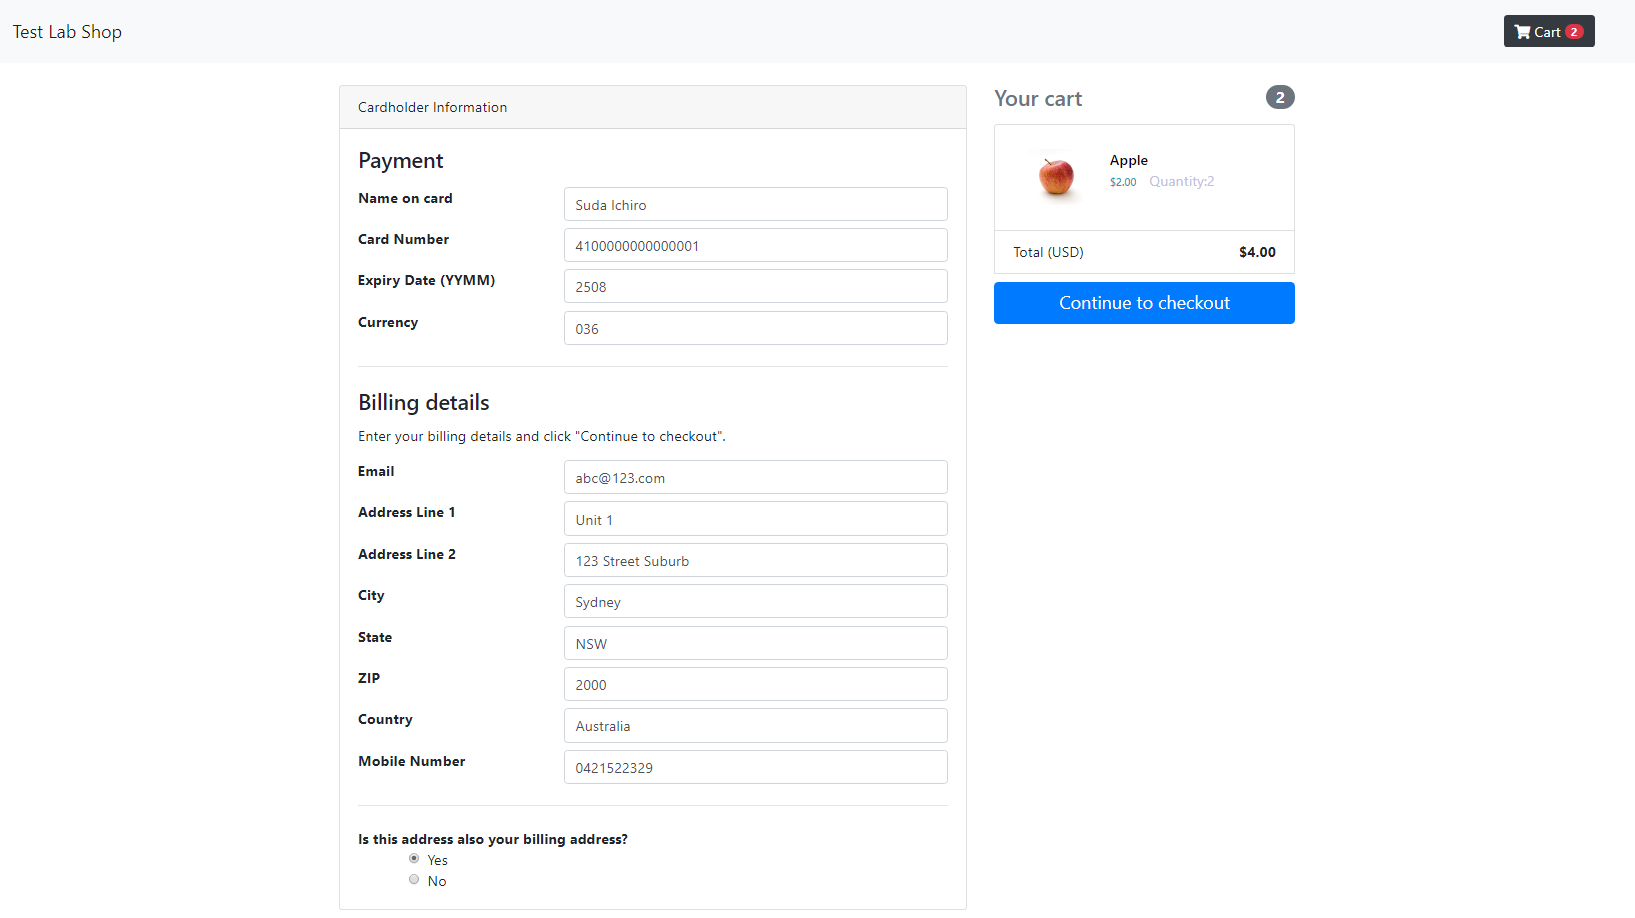The width and height of the screenshot is (1635, 918).
Task: Click the billing address question text
Action: point(493,839)
